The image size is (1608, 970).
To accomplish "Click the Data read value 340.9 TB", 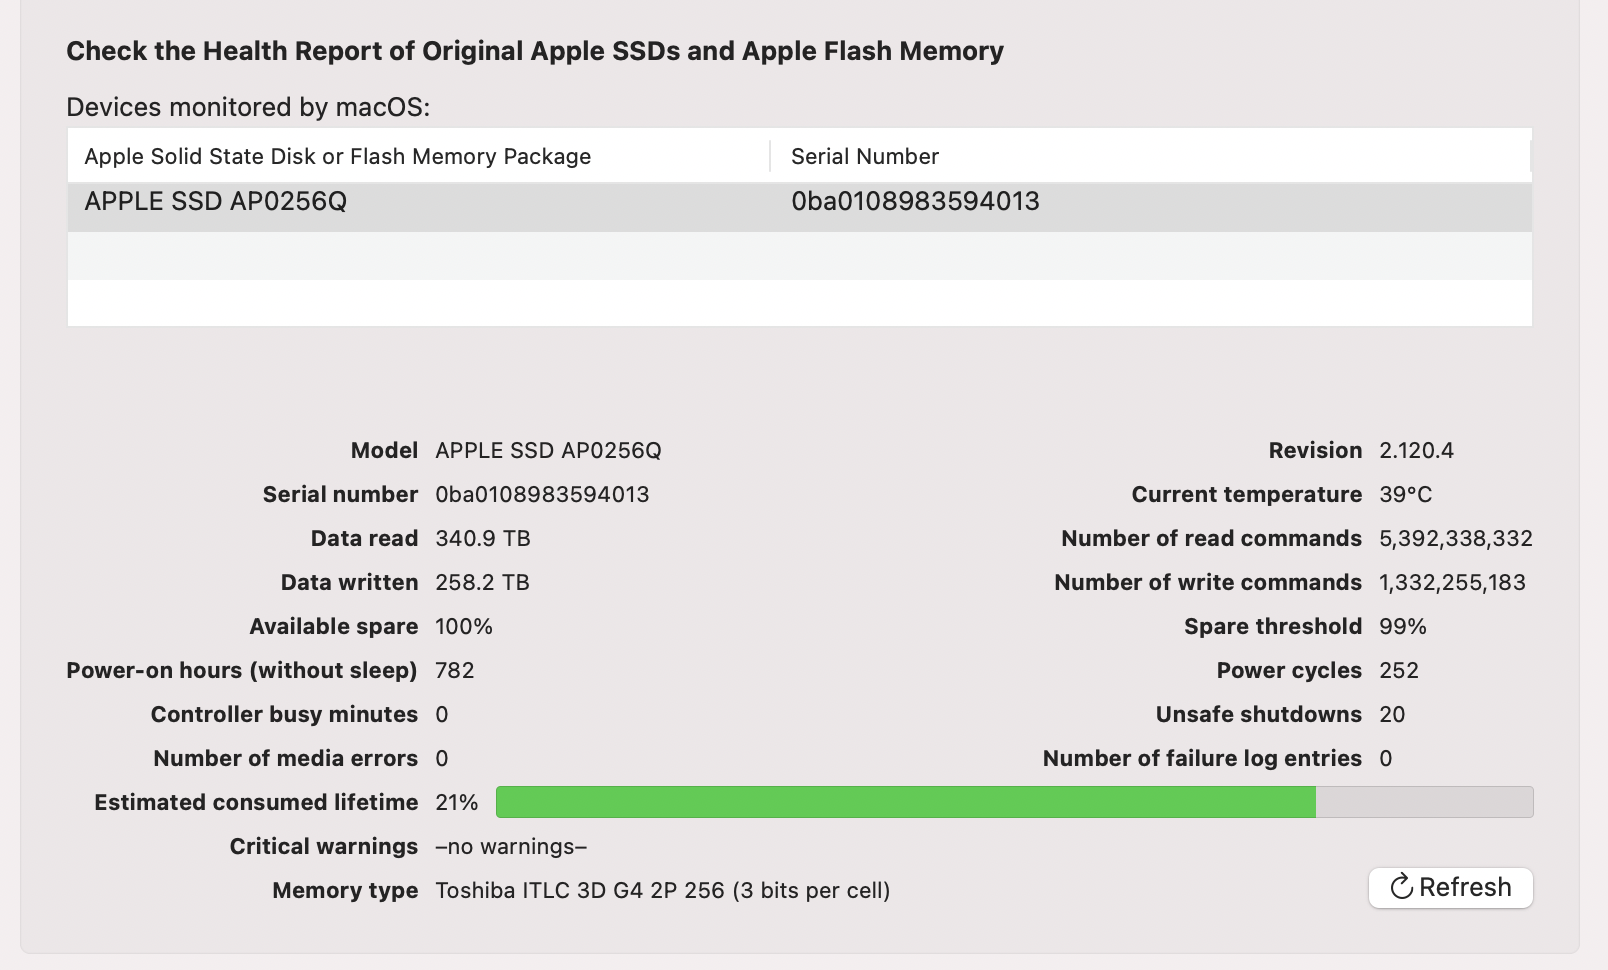I will [483, 538].
